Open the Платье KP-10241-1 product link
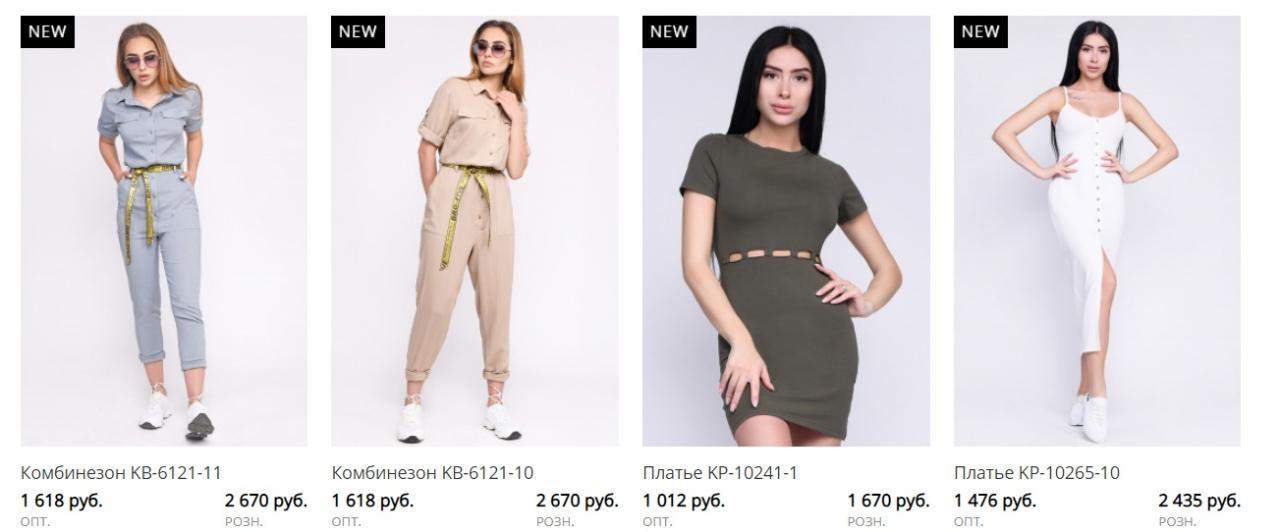 (720, 473)
